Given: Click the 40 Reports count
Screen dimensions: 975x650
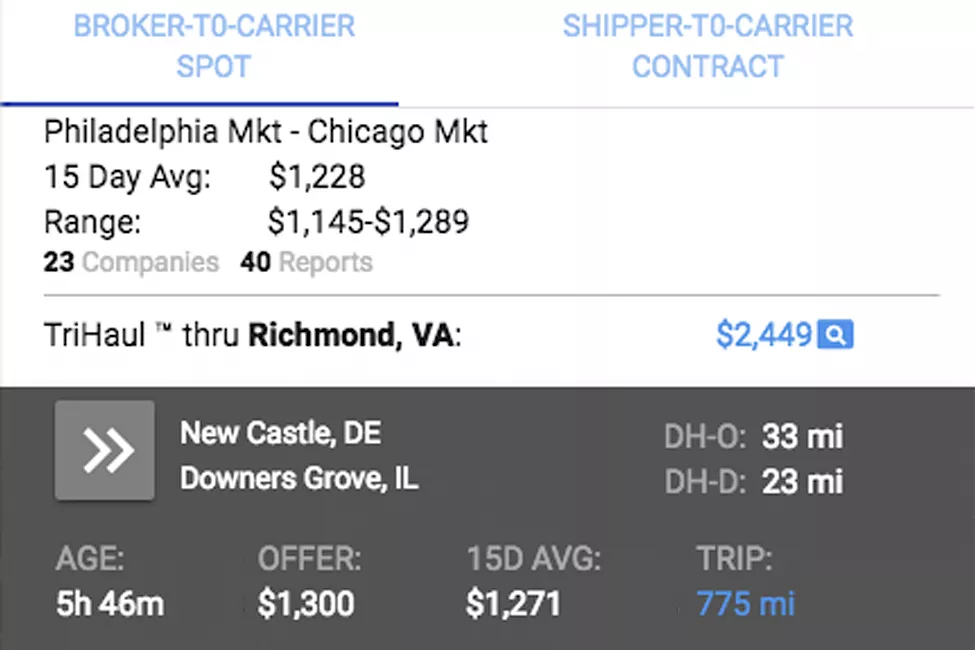Looking at the screenshot, I should pos(307,262).
